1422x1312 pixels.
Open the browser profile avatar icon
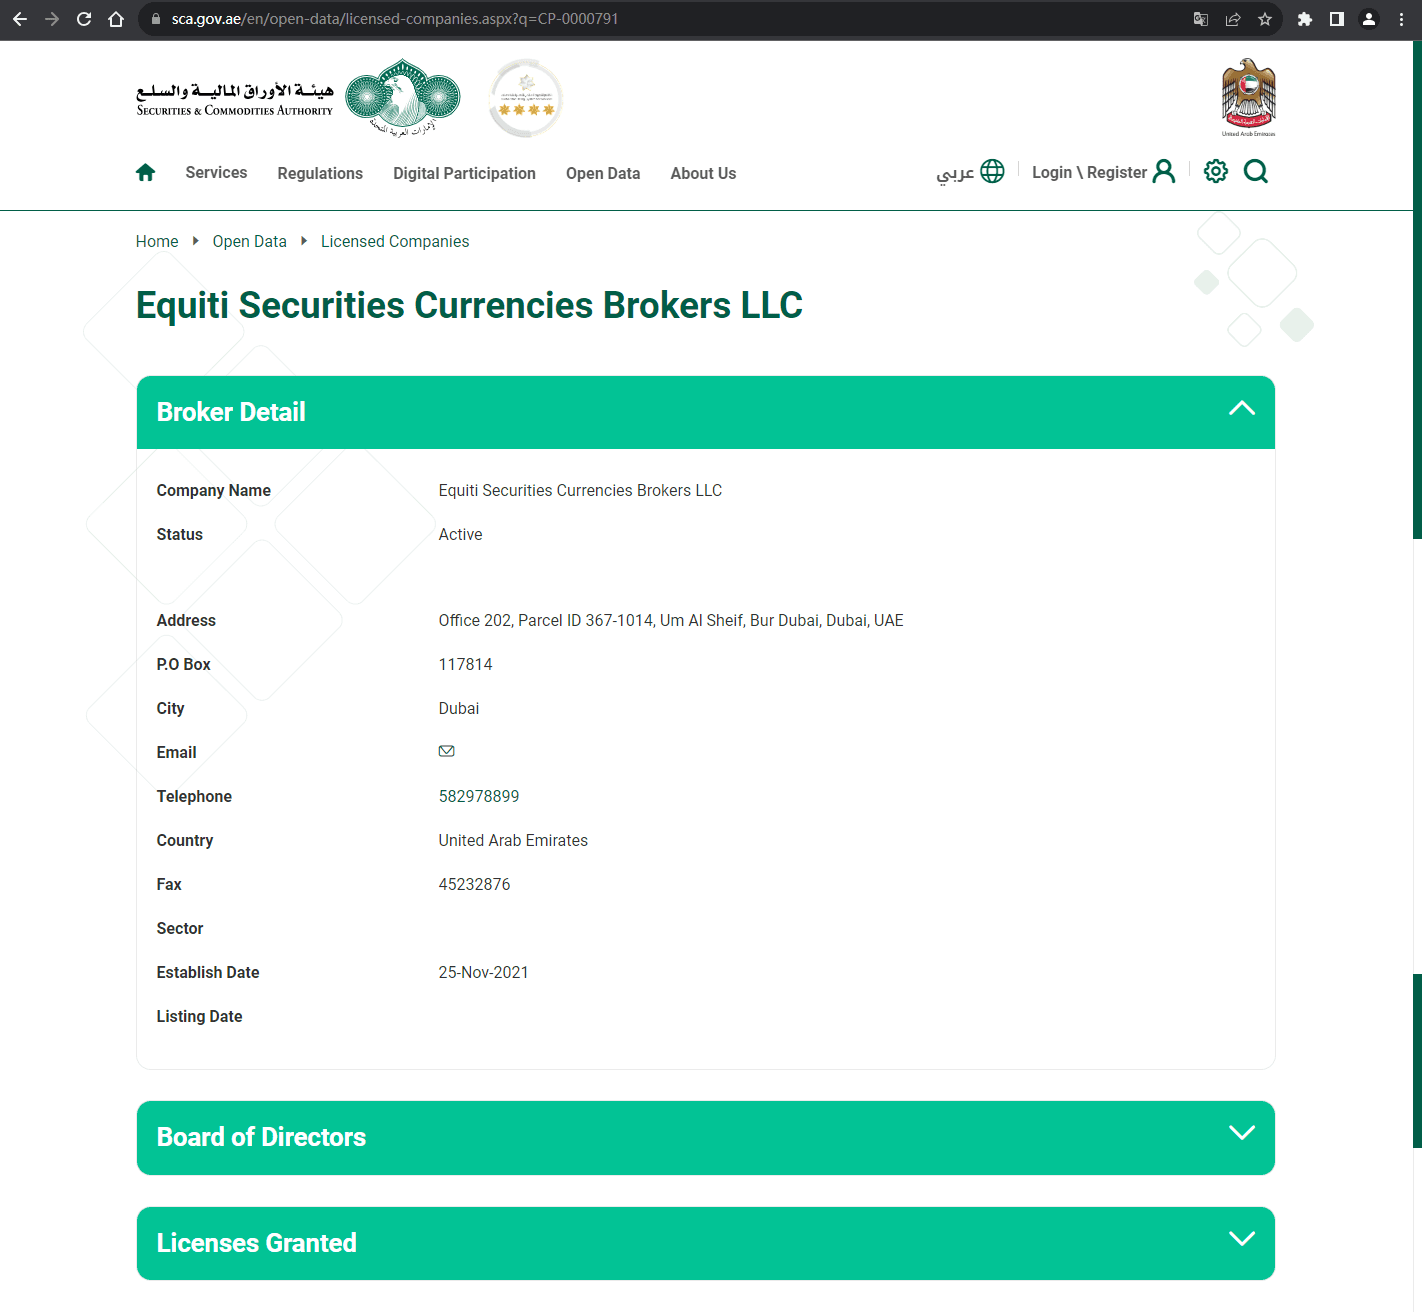[1369, 19]
